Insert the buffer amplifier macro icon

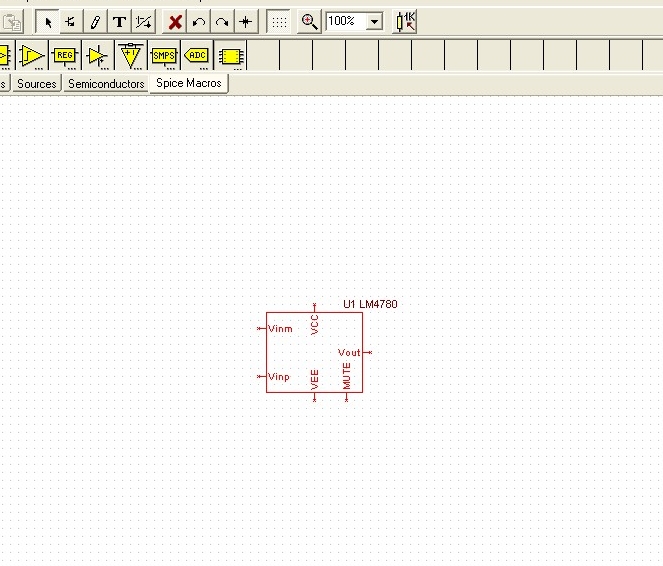(x=98, y=56)
